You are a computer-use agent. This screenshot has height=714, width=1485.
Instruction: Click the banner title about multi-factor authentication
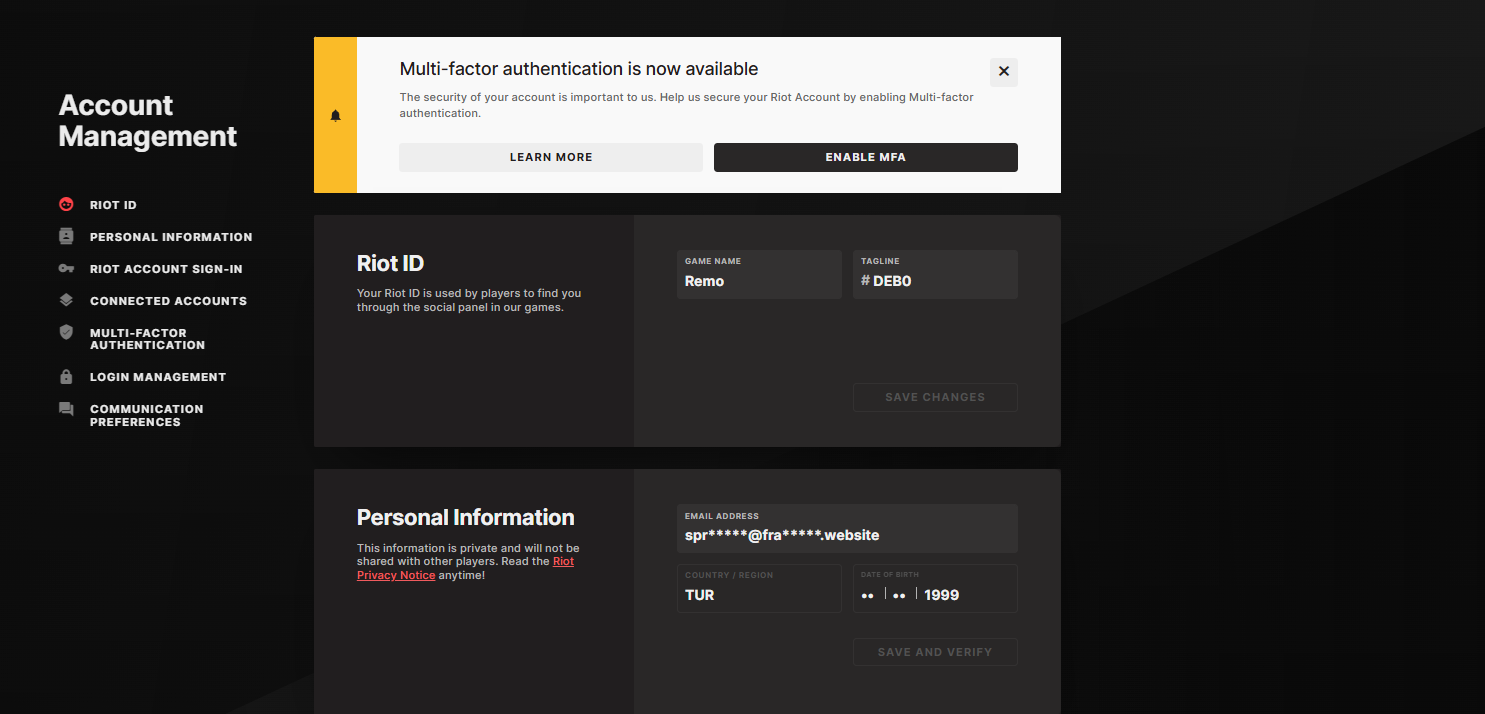[x=579, y=69]
